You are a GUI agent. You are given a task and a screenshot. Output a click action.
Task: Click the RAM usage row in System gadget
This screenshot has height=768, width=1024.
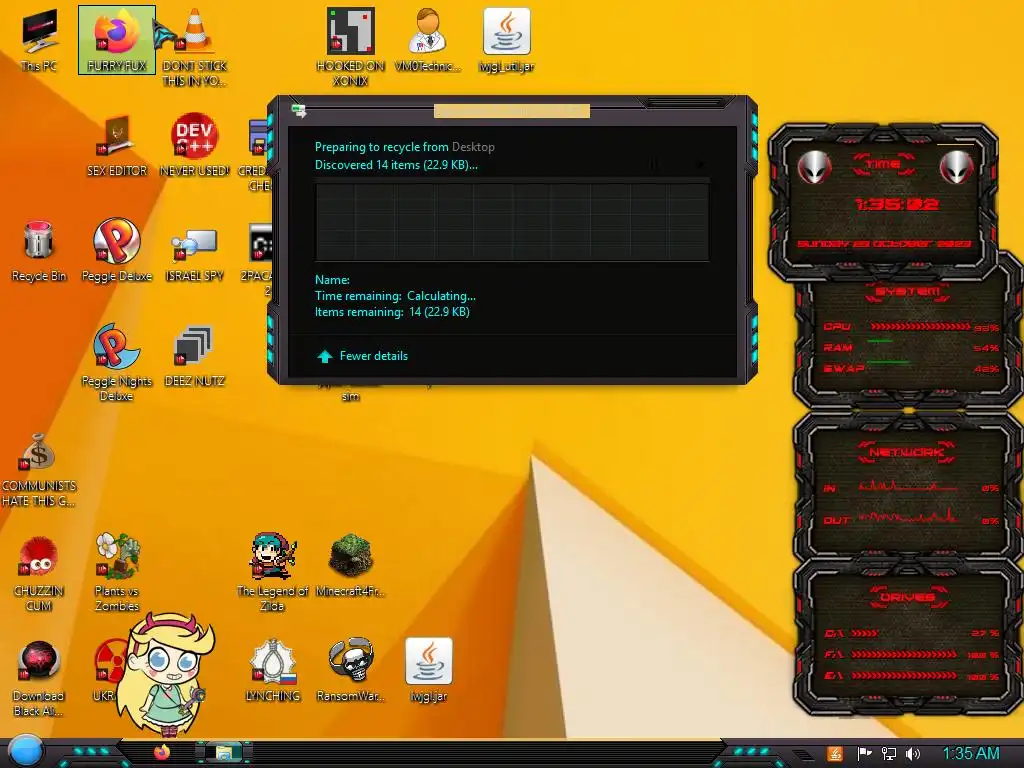click(911, 347)
